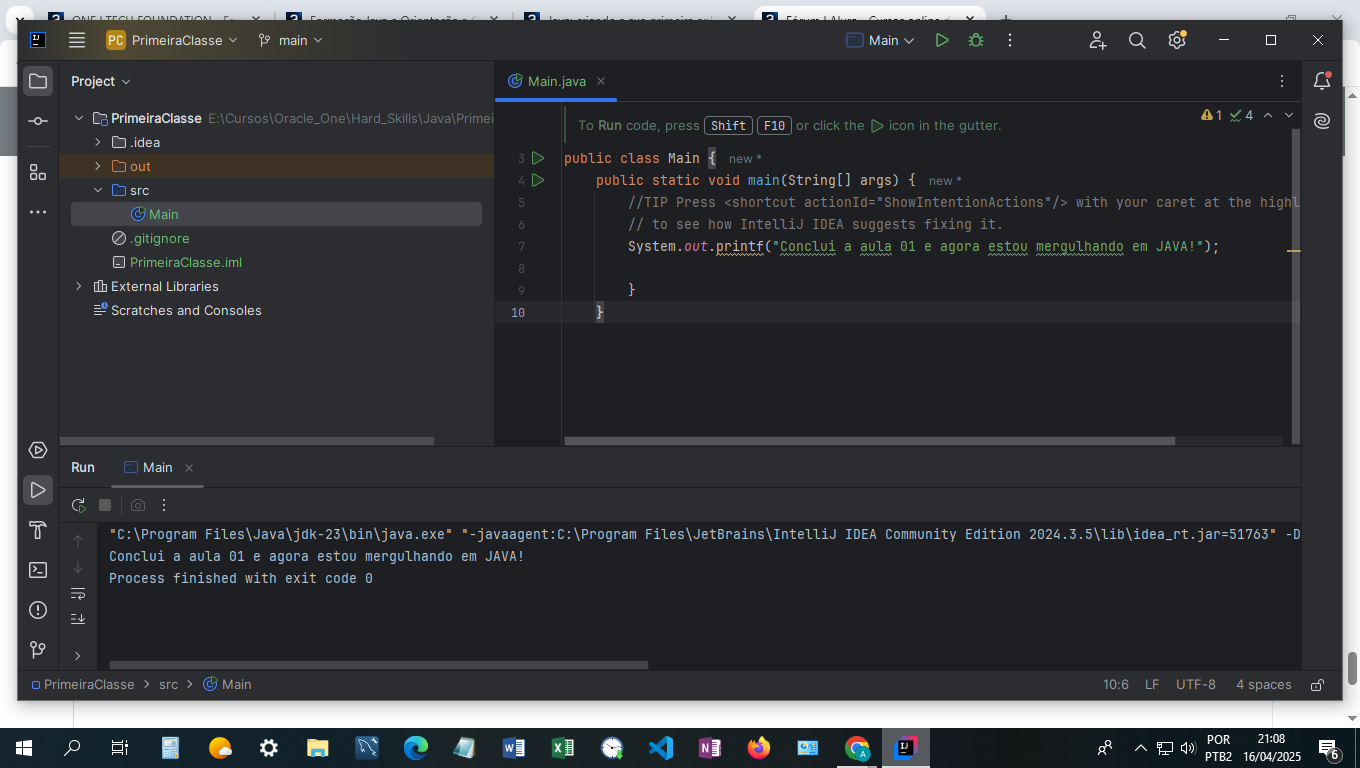Image resolution: width=1360 pixels, height=768 pixels.
Task: Open editor tab actions menu
Action: [x=1282, y=81]
